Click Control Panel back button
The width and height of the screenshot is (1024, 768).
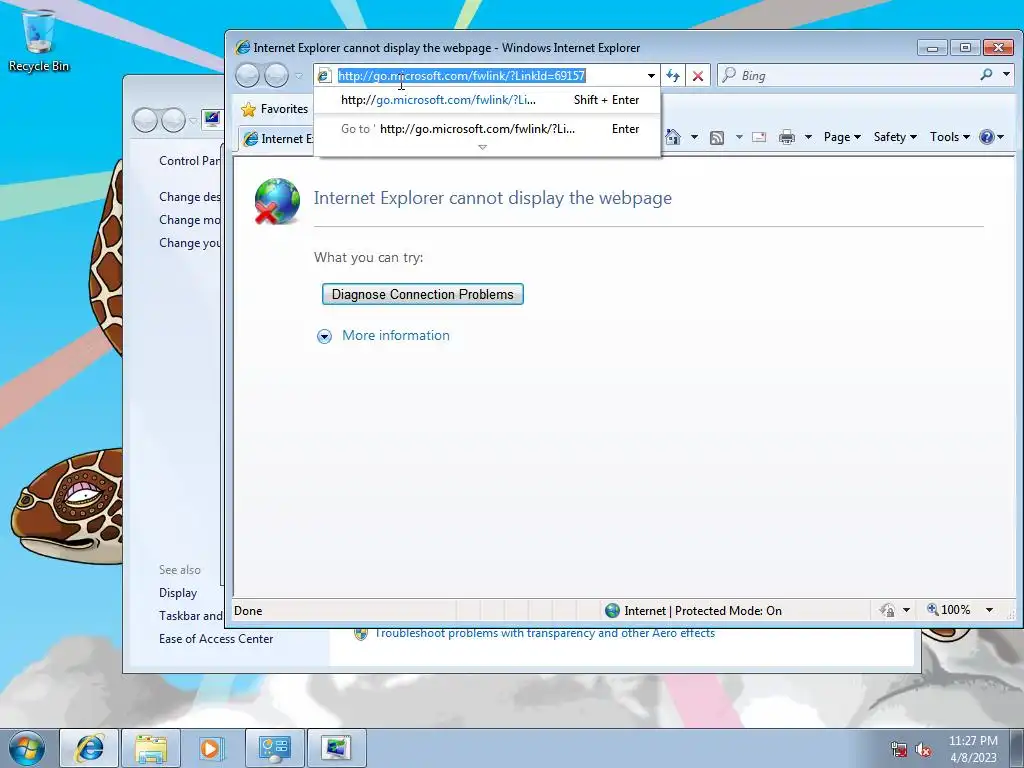pos(145,120)
